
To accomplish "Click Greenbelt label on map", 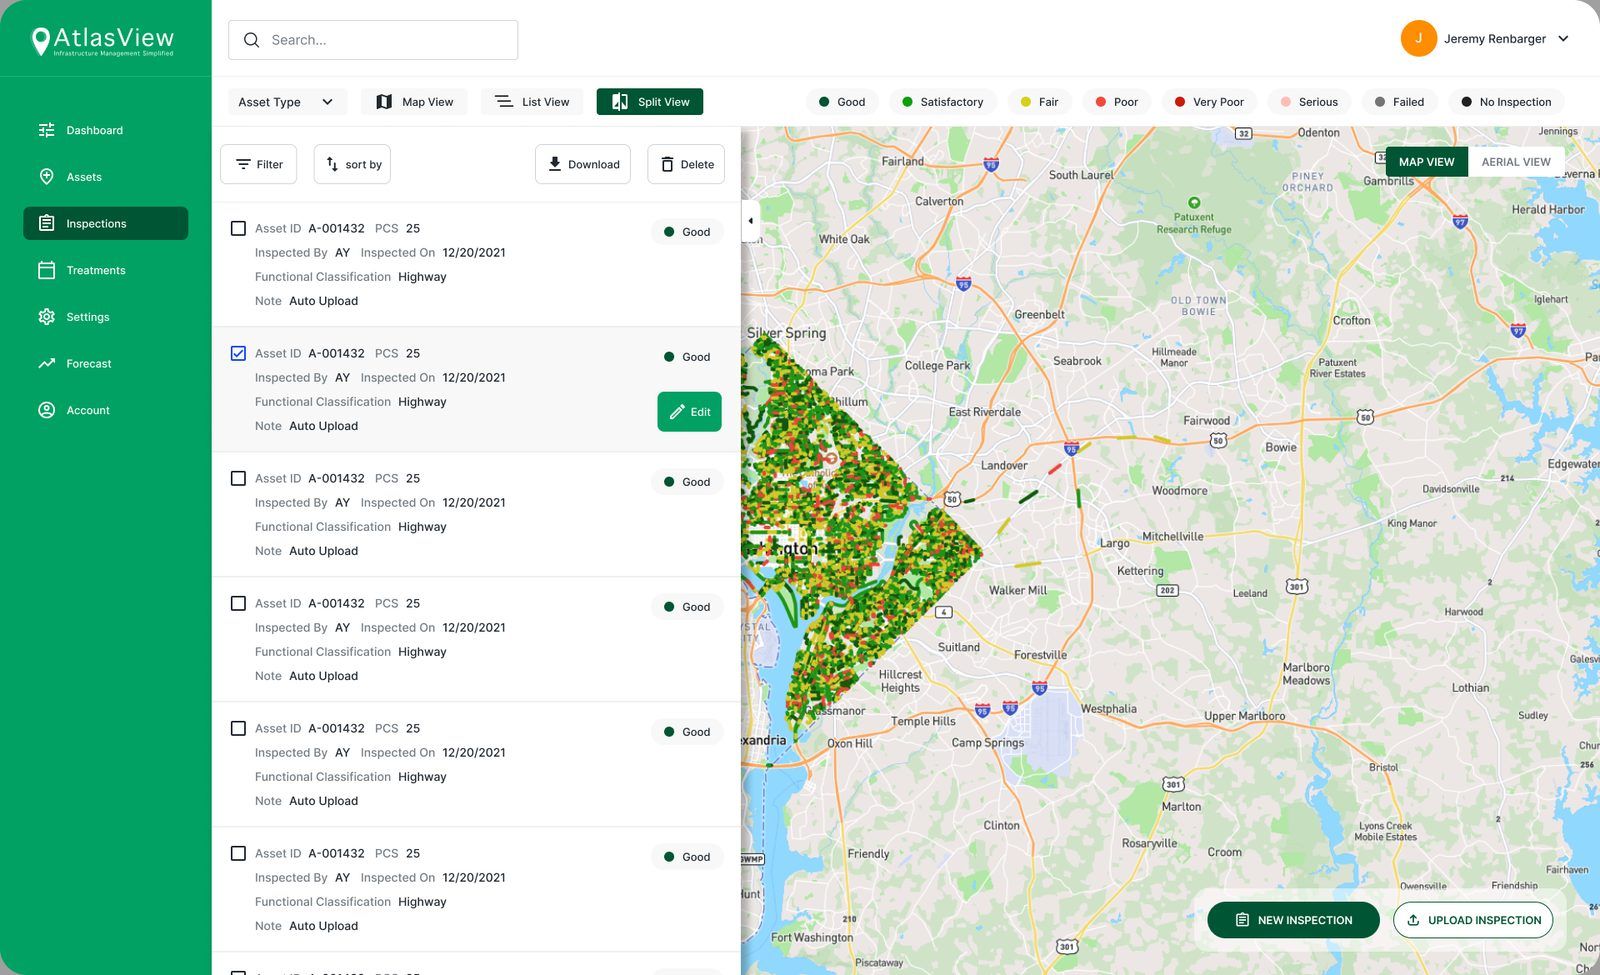I will (1039, 314).
